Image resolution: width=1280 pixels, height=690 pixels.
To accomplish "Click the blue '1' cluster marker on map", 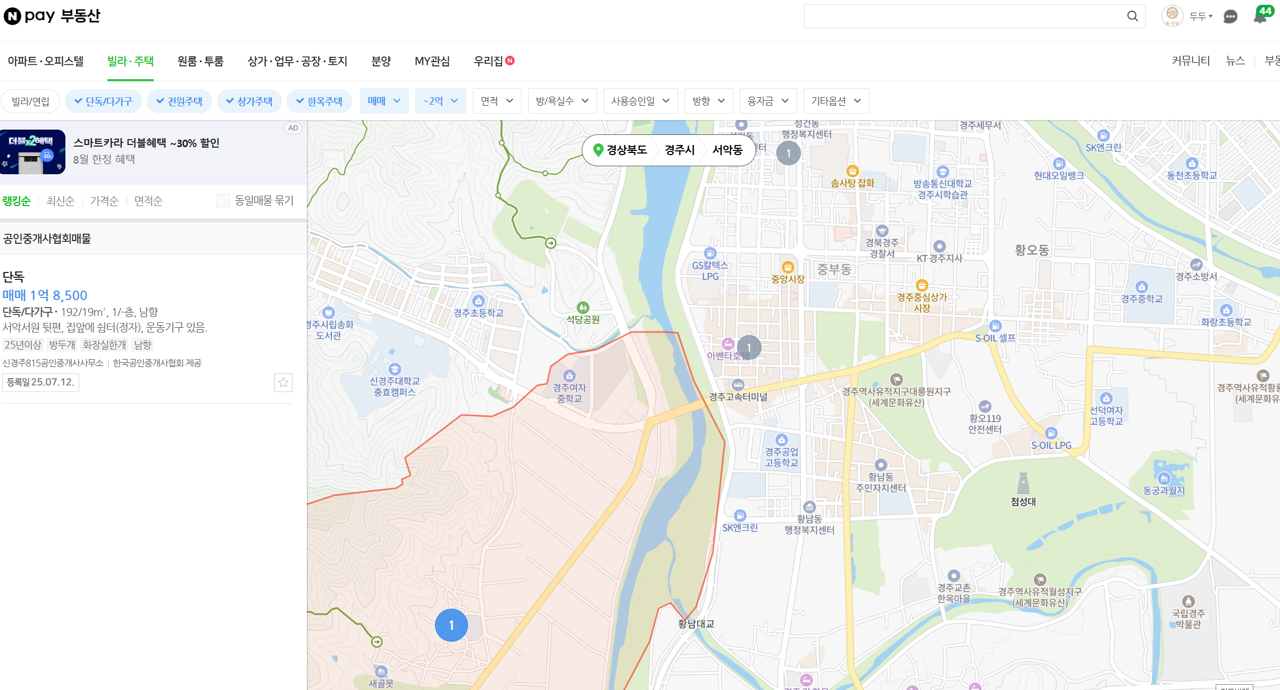I will point(451,625).
